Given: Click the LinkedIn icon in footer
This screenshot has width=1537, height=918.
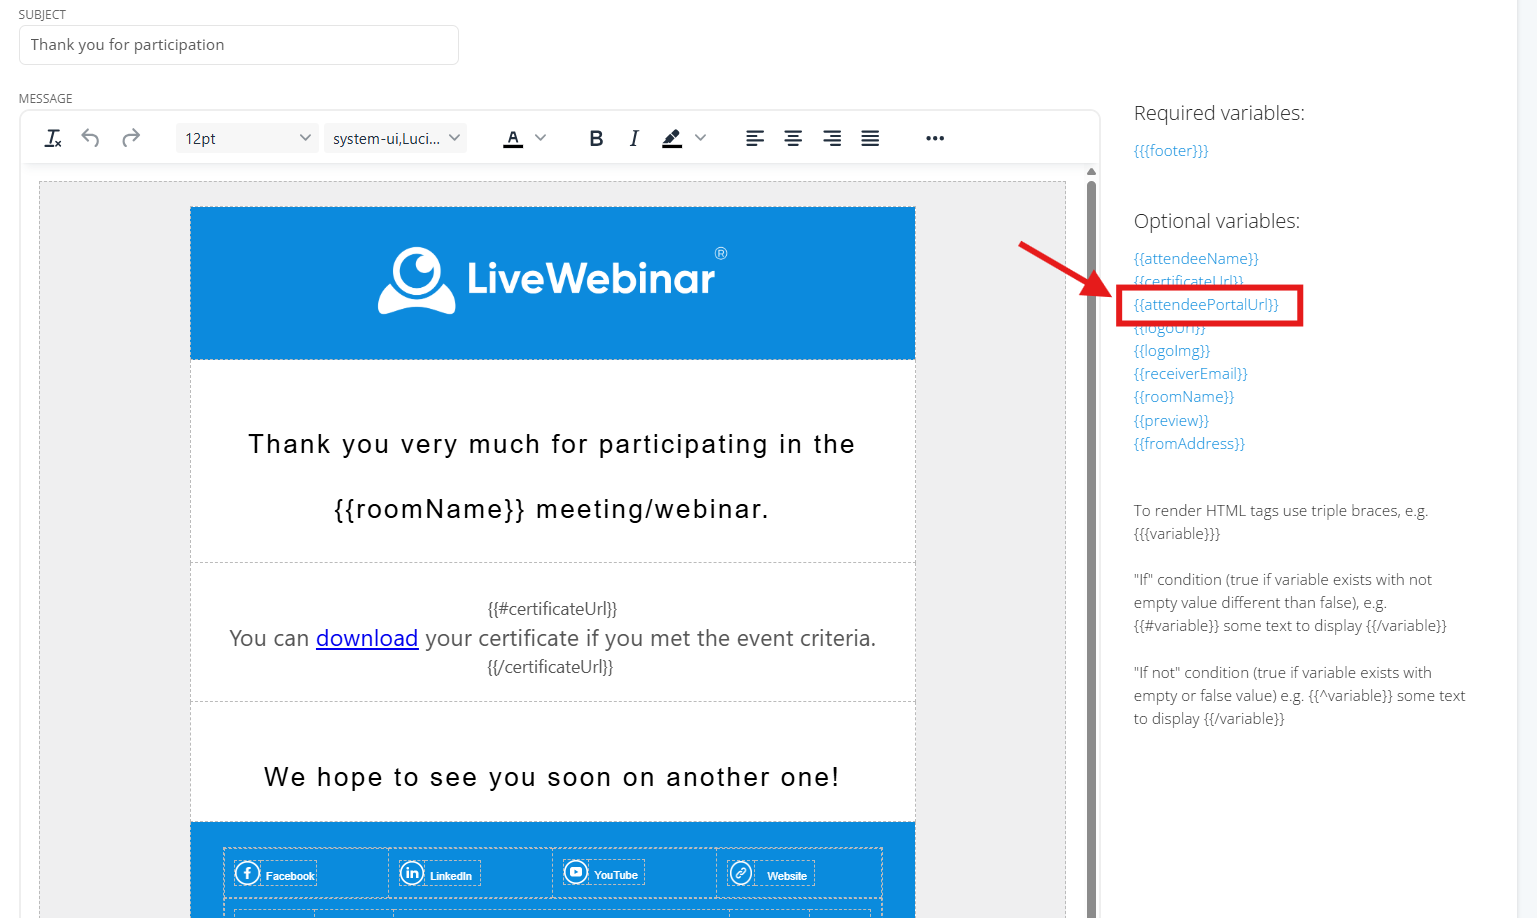Looking at the screenshot, I should 412,873.
